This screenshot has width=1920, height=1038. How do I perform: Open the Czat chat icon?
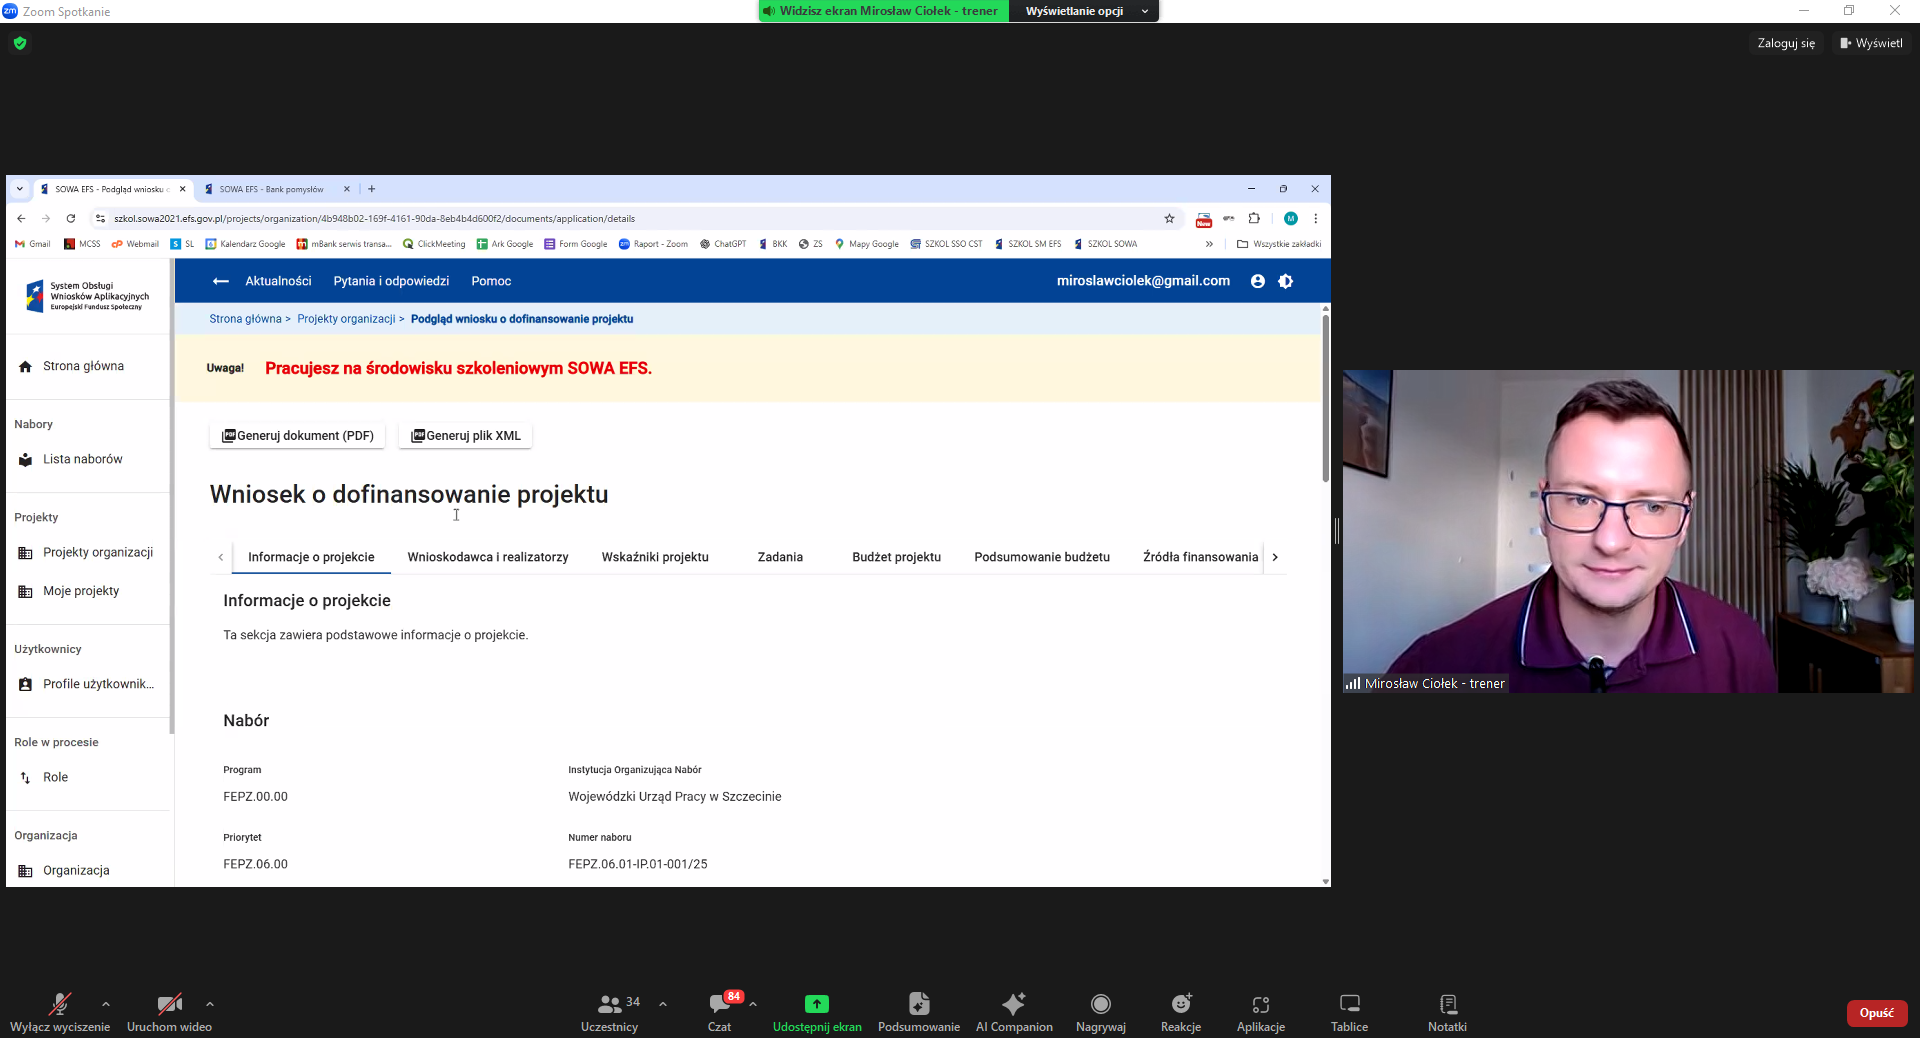coord(719,1004)
